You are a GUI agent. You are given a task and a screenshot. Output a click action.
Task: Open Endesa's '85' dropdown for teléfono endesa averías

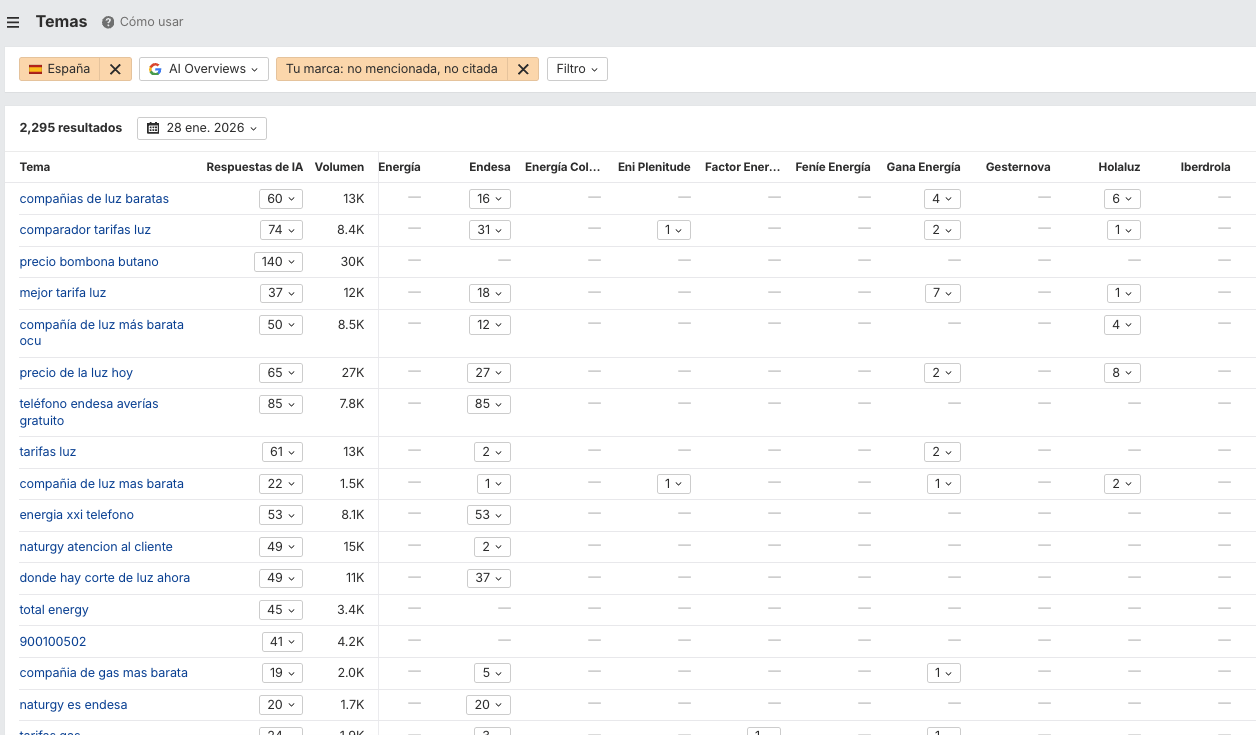pyautogui.click(x=488, y=404)
